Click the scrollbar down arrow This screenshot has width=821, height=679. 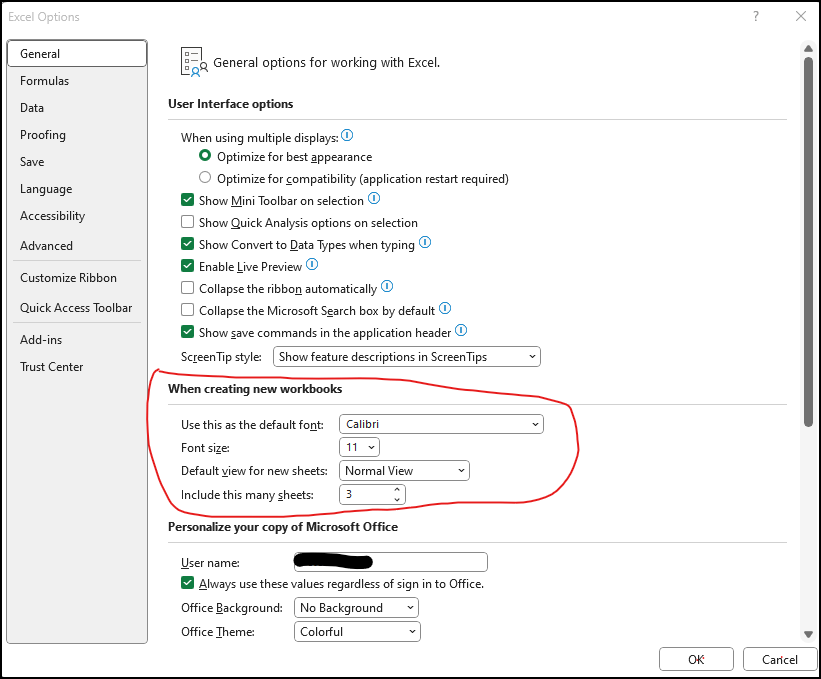click(x=808, y=634)
